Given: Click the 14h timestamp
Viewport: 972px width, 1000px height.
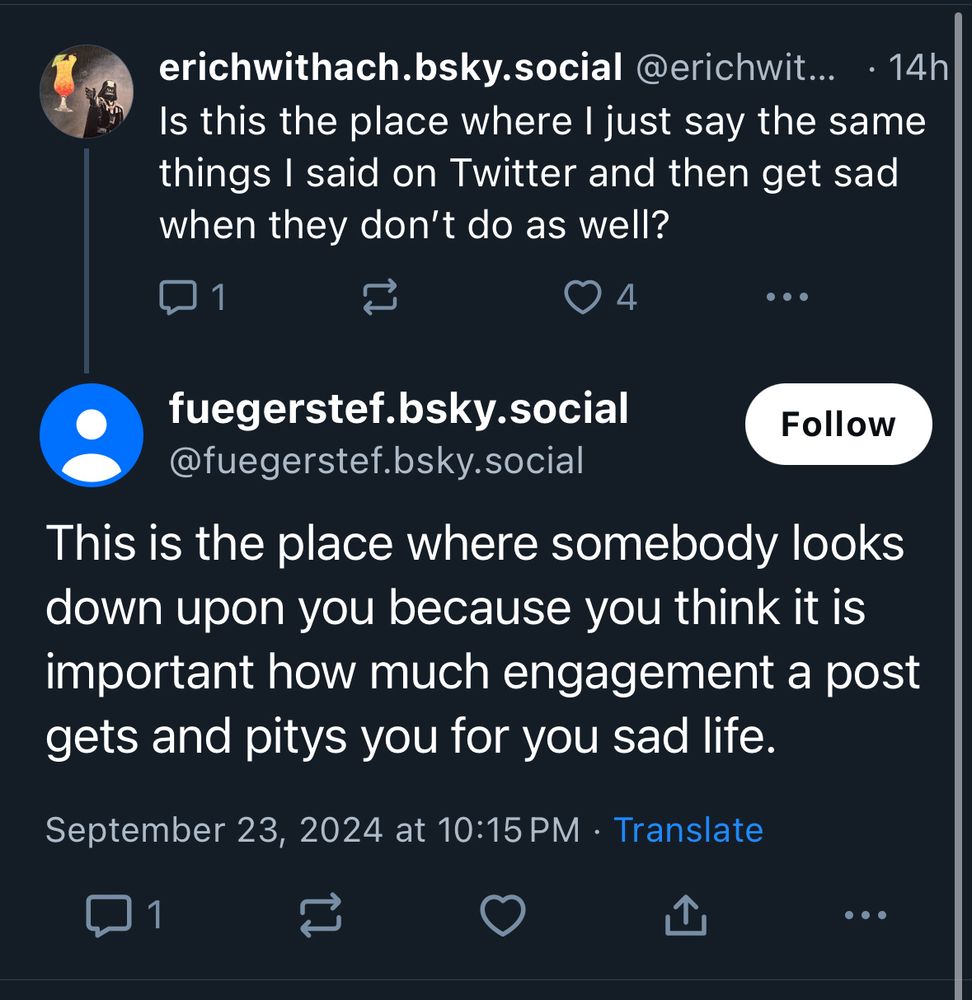Looking at the screenshot, I should 917,68.
